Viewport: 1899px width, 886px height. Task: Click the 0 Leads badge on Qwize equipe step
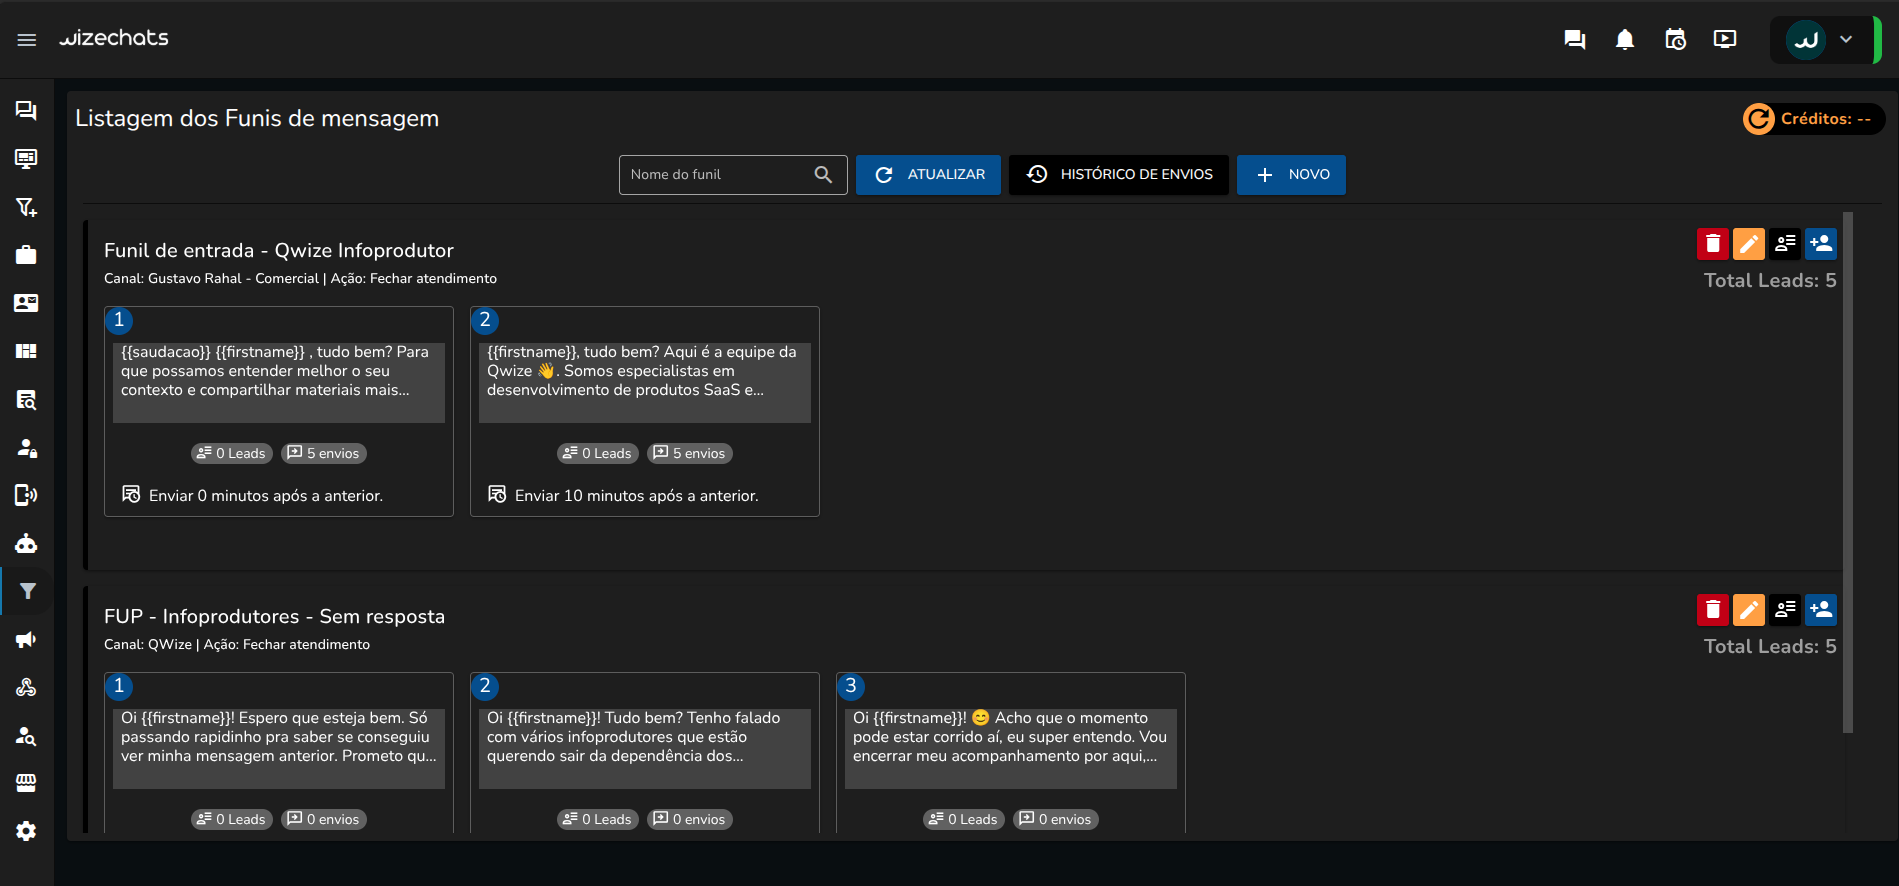tap(598, 453)
